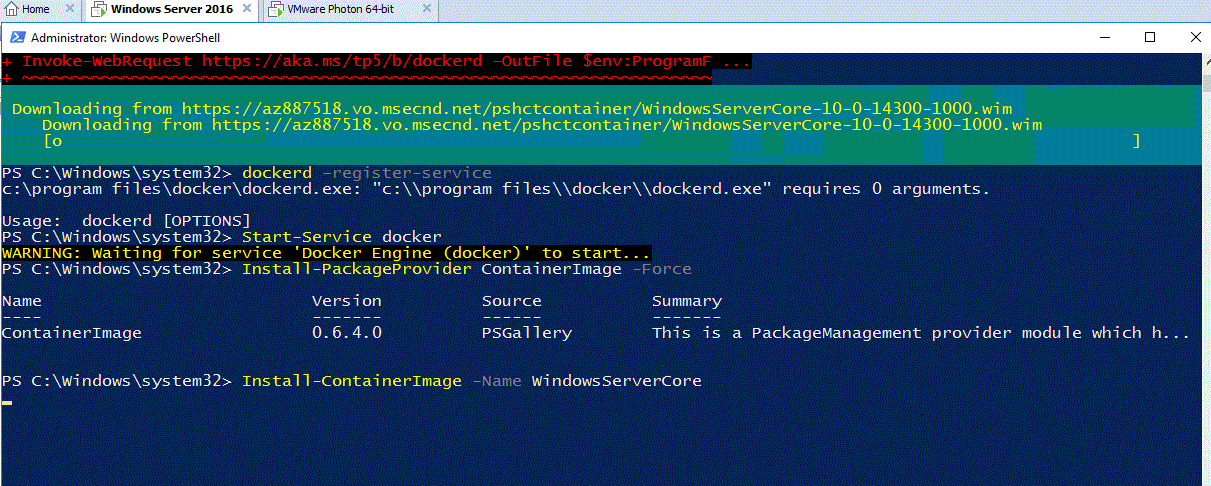Close the Administrator PowerShell window

pos(1193,37)
